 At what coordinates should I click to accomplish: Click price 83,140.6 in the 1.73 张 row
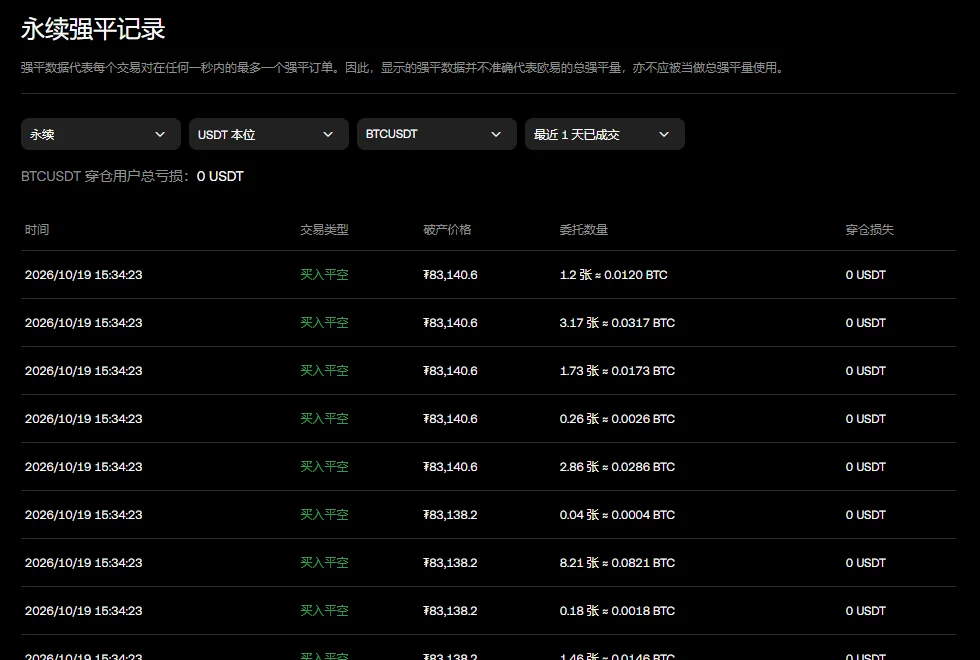tap(451, 371)
